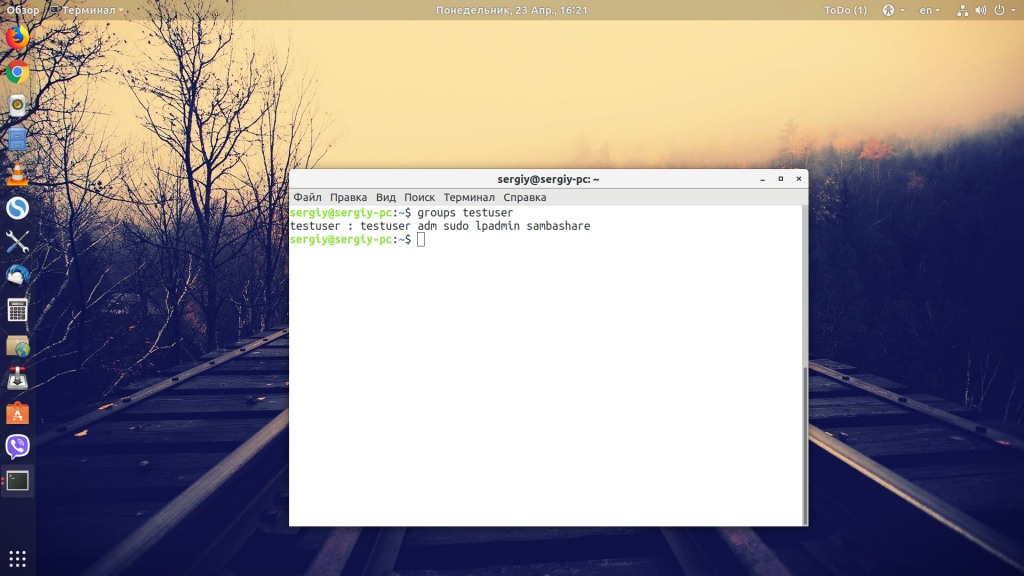Image resolution: width=1024 pixels, height=576 pixels.
Task: Open the ToDo (1) indicator
Action: coord(845,10)
